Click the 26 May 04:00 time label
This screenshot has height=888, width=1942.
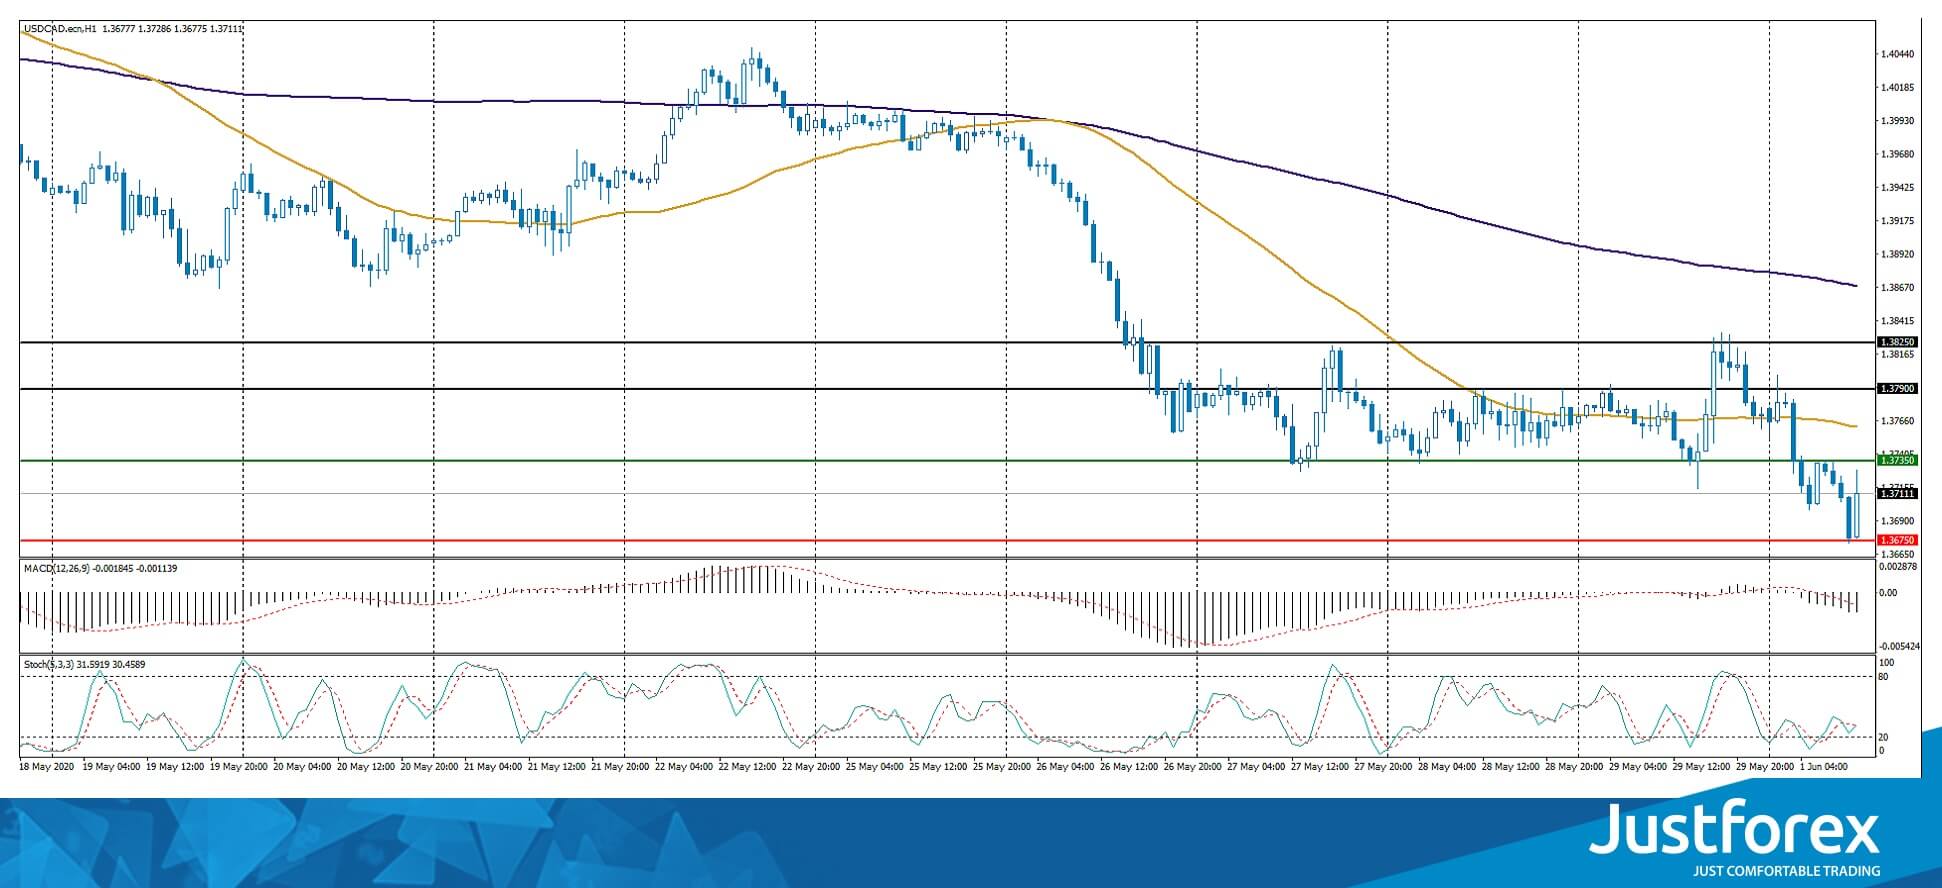[x=1066, y=767]
